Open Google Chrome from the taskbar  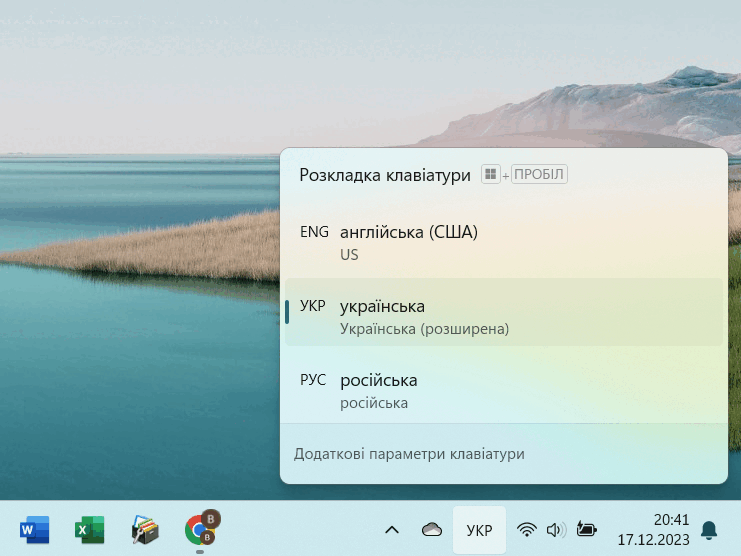tap(200, 530)
